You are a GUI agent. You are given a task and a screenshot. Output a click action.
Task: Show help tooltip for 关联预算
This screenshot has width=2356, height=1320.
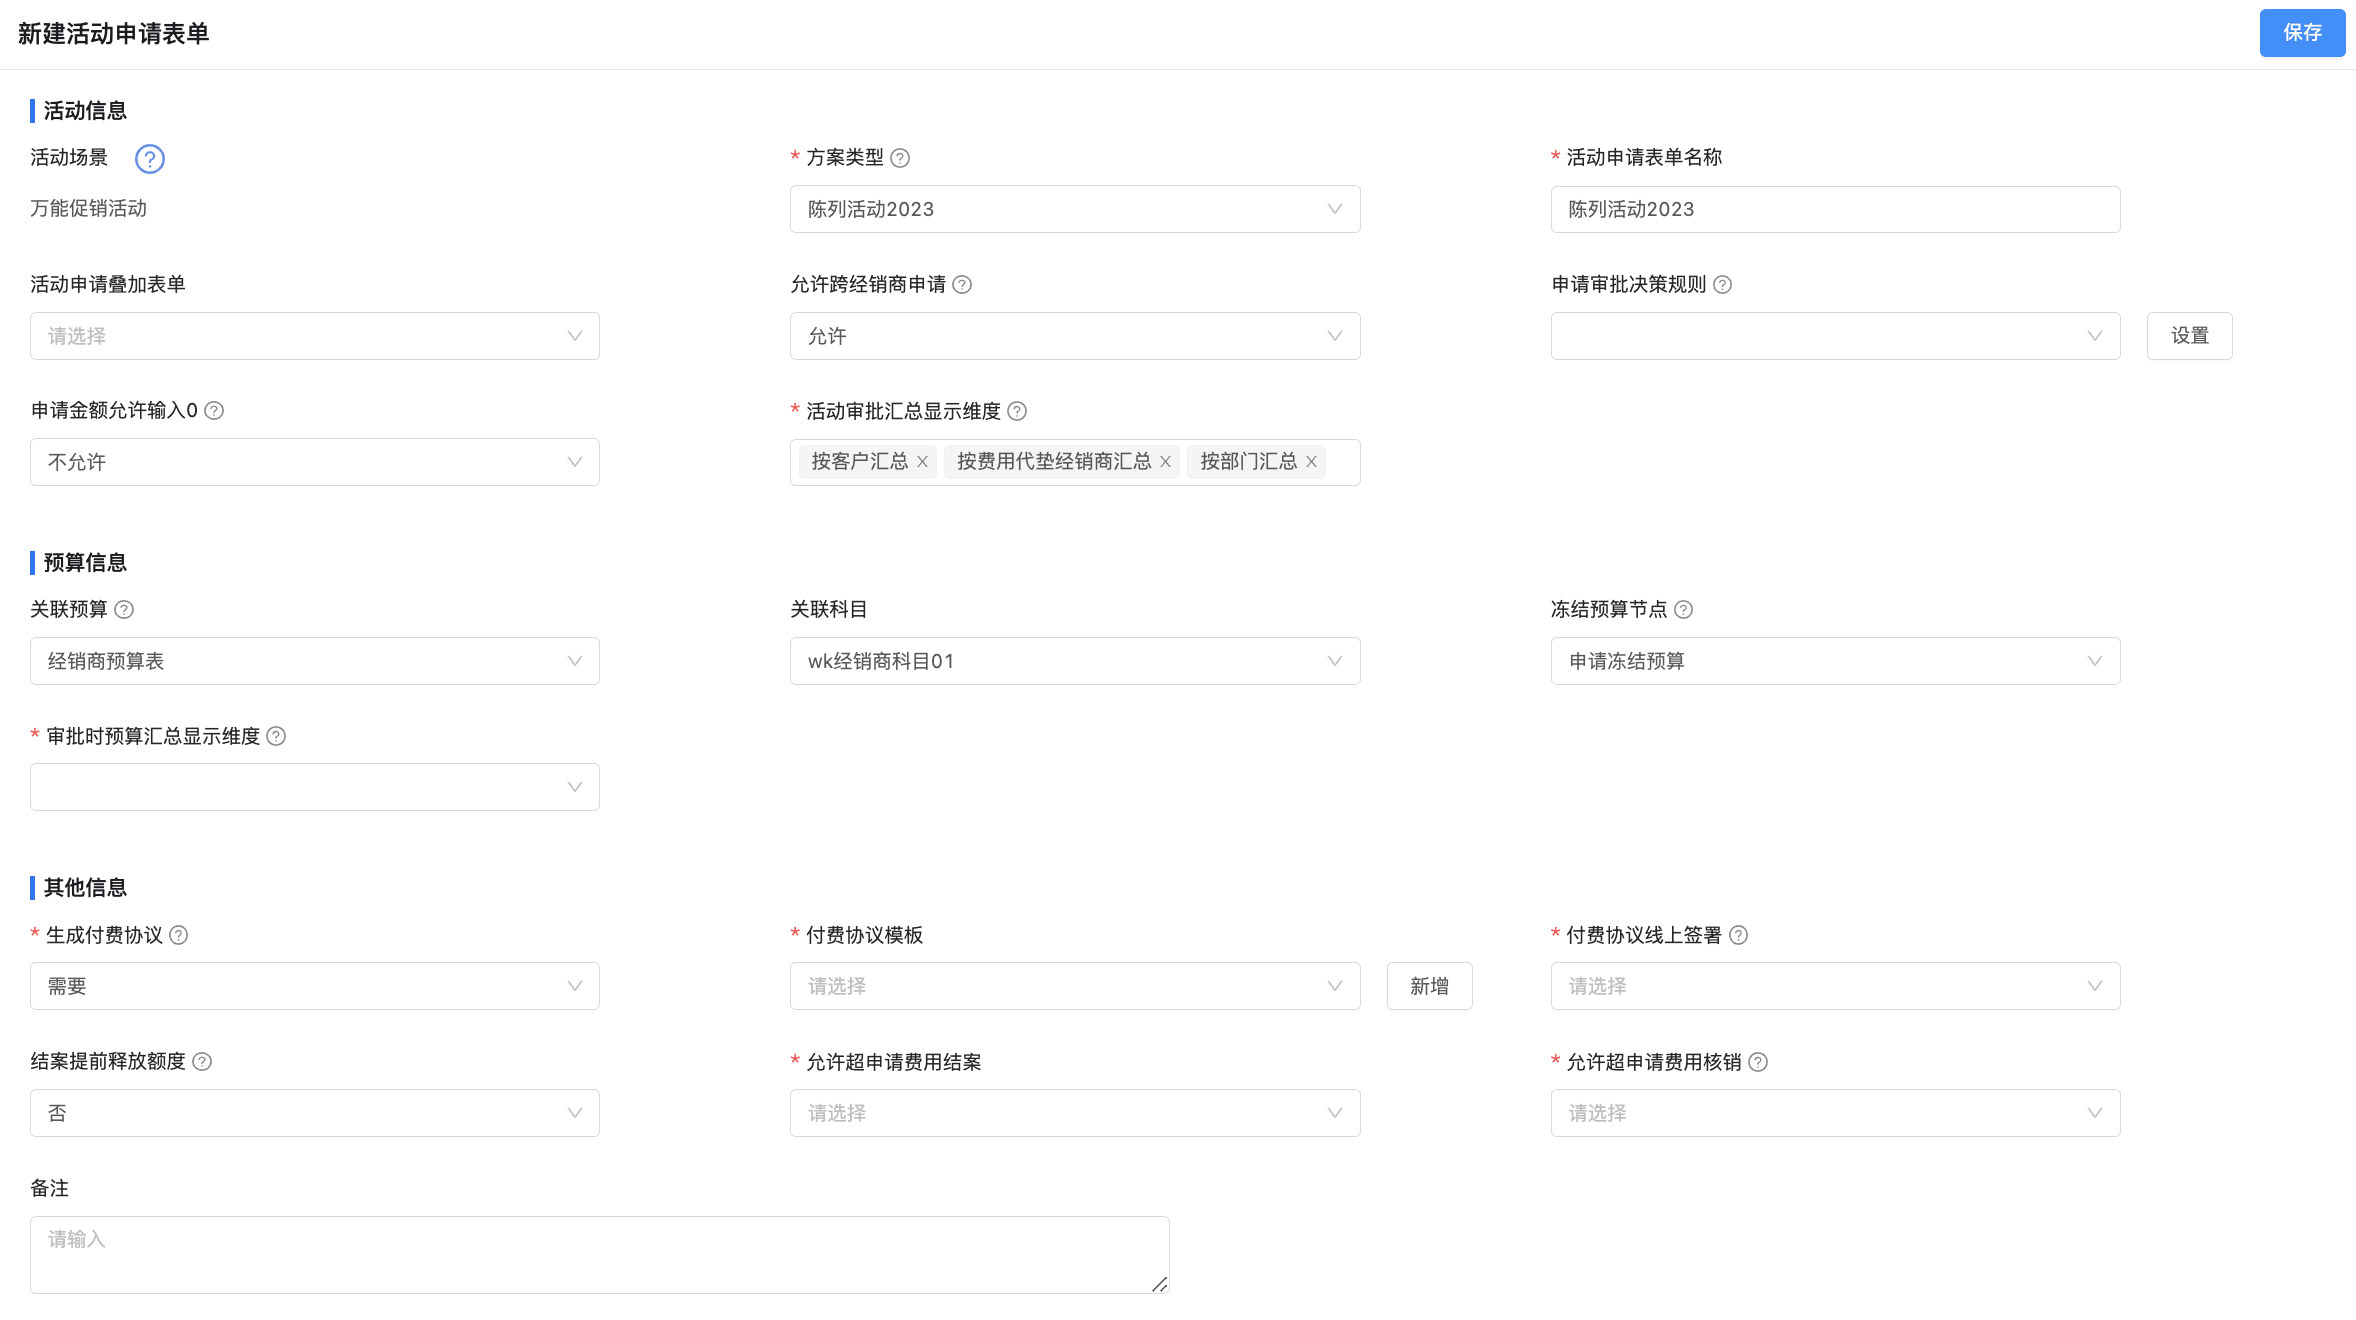tap(124, 610)
